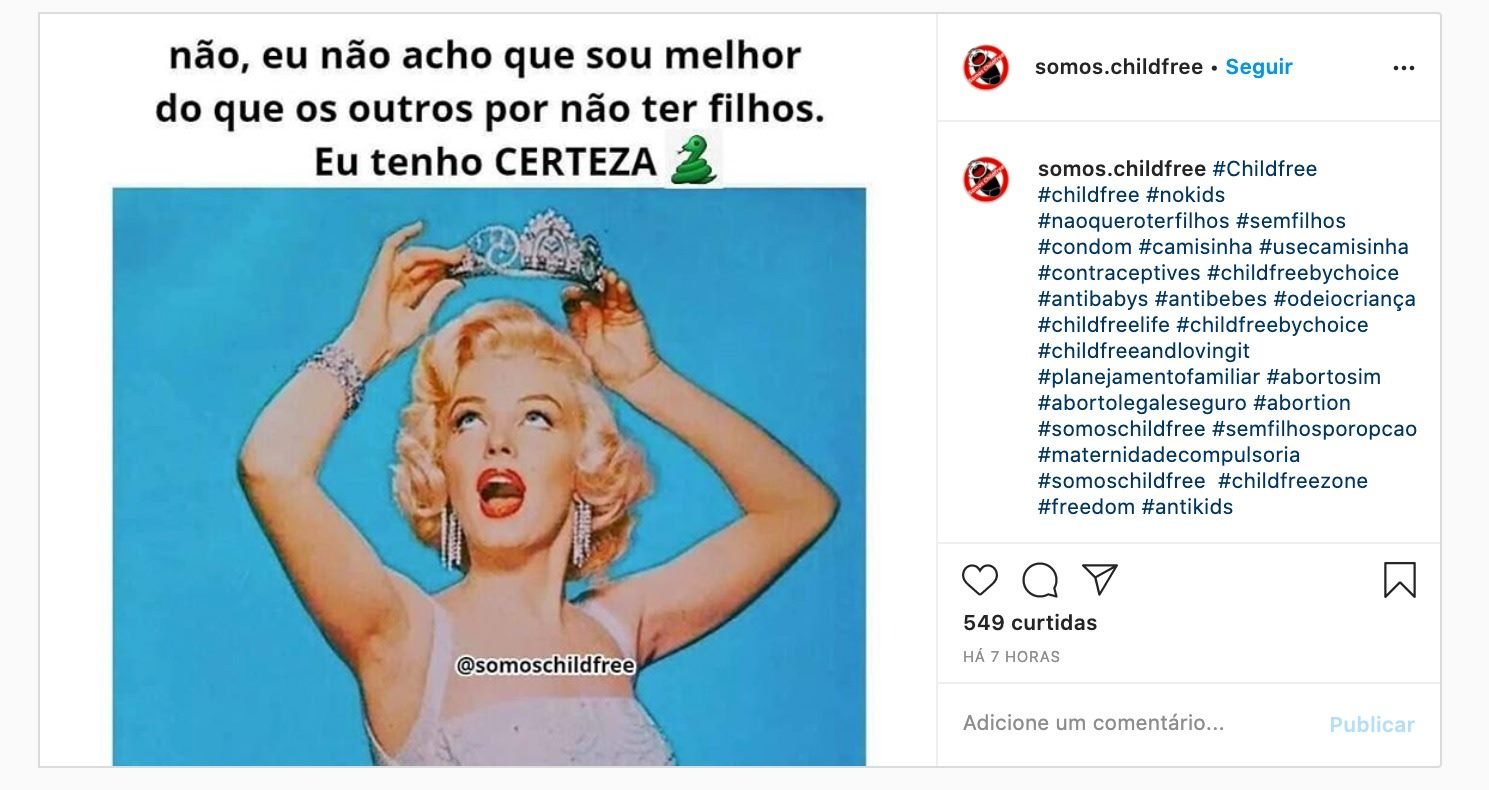Open the #abortosim hashtag
The height and width of the screenshot is (790, 1489).
1323,377
